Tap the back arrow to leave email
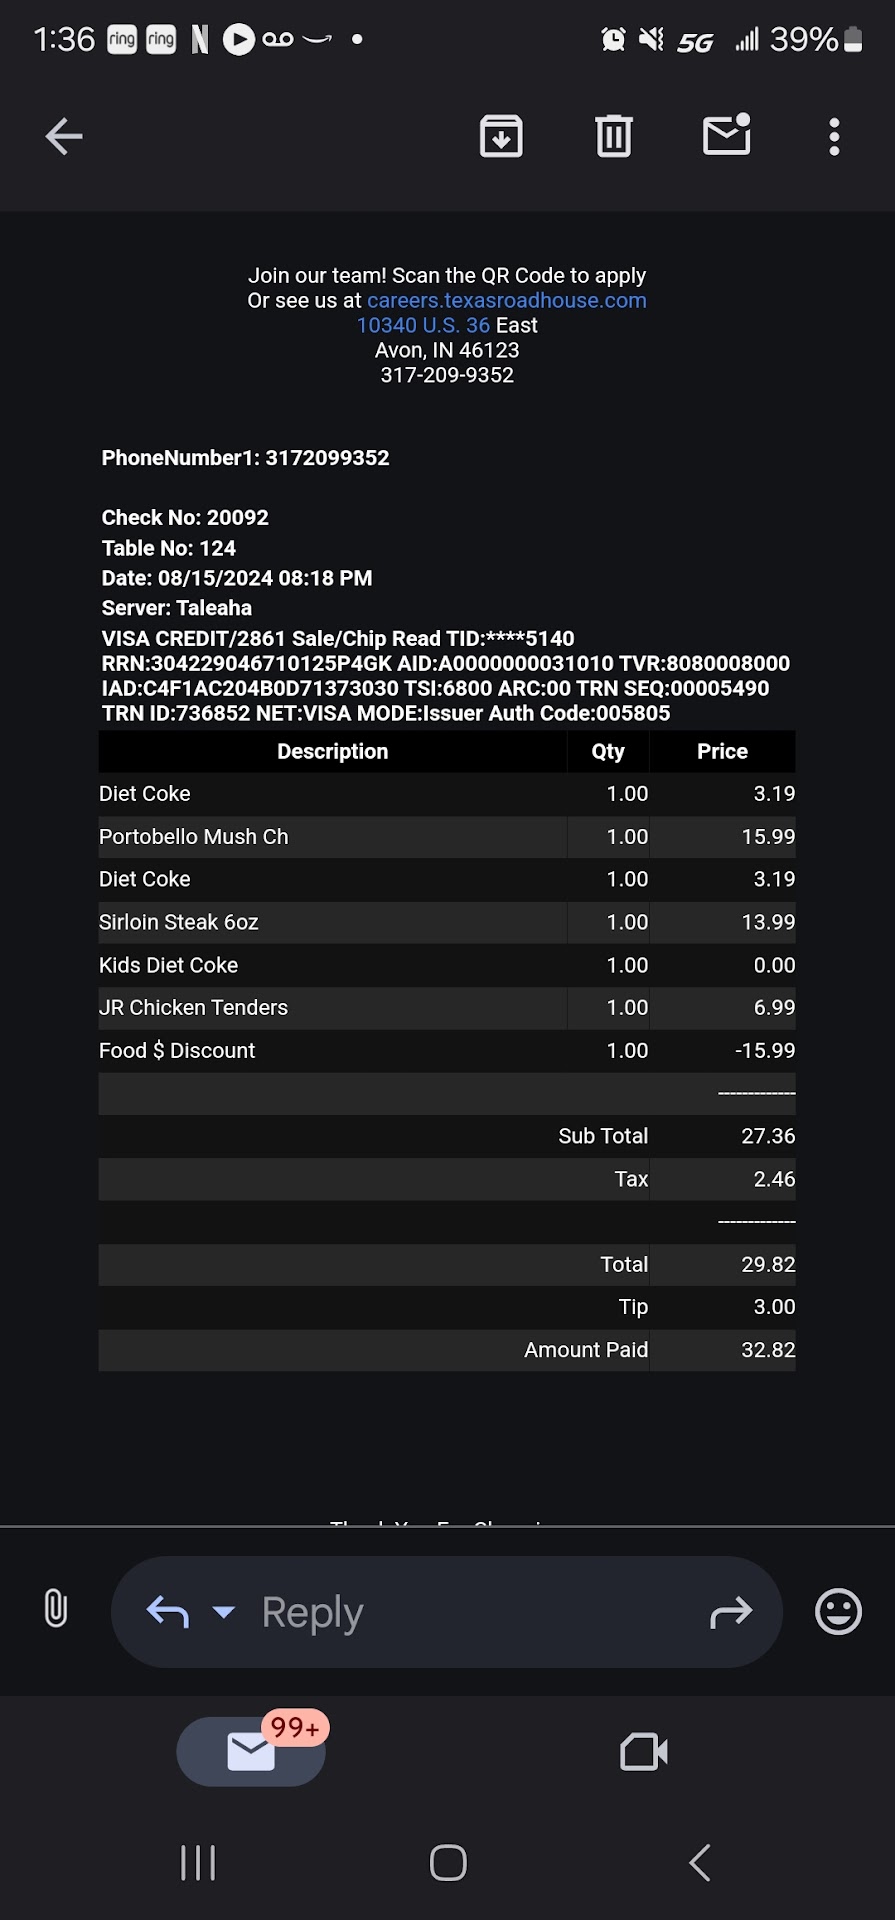 (x=64, y=137)
